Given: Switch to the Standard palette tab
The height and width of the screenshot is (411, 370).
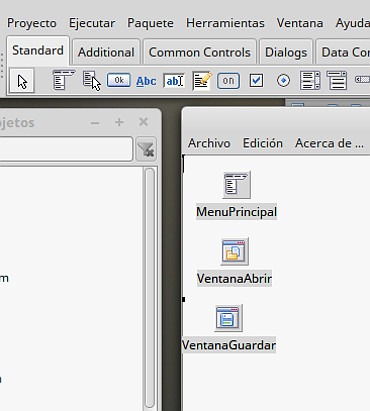Looking at the screenshot, I should pyautogui.click(x=38, y=50).
